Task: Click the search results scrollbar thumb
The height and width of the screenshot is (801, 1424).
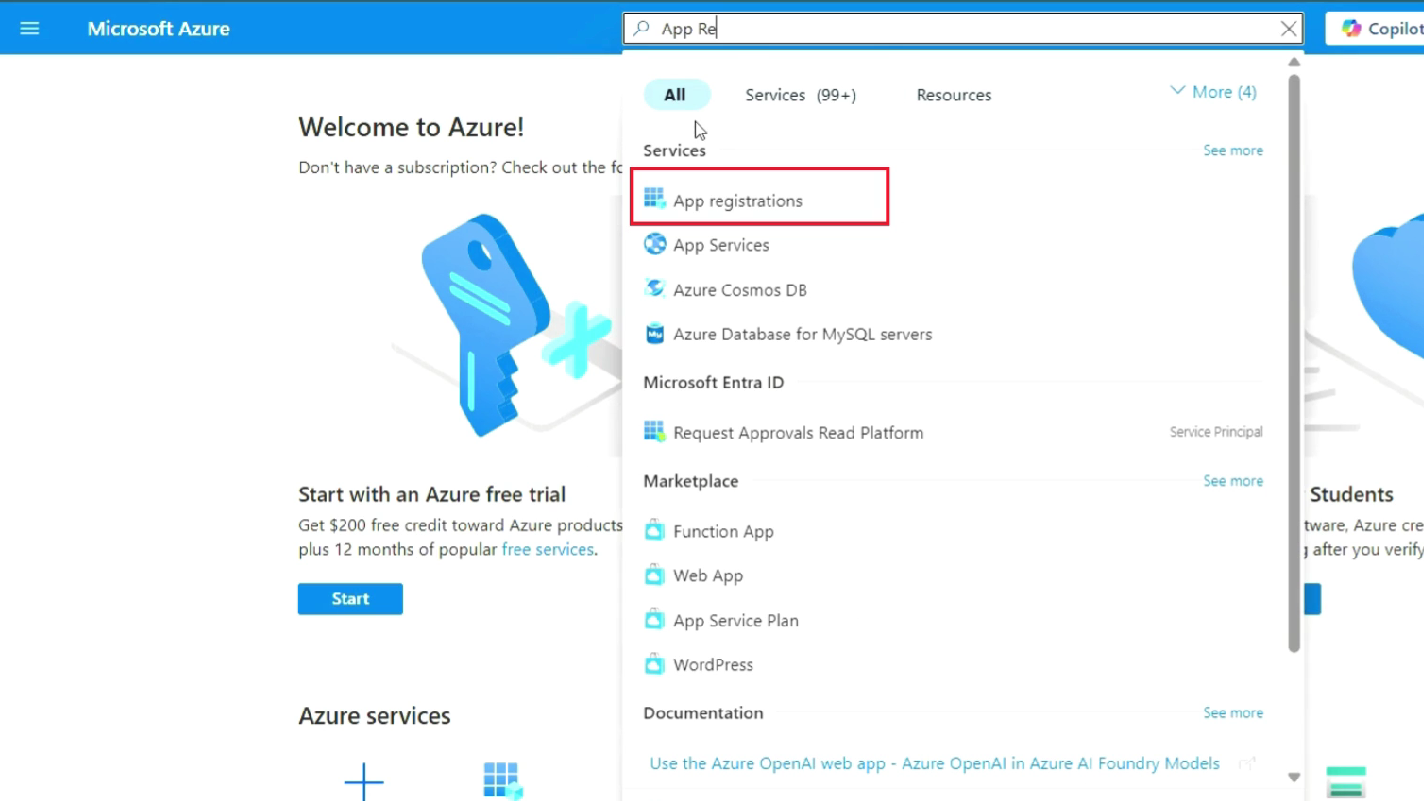Action: pos(1294,363)
